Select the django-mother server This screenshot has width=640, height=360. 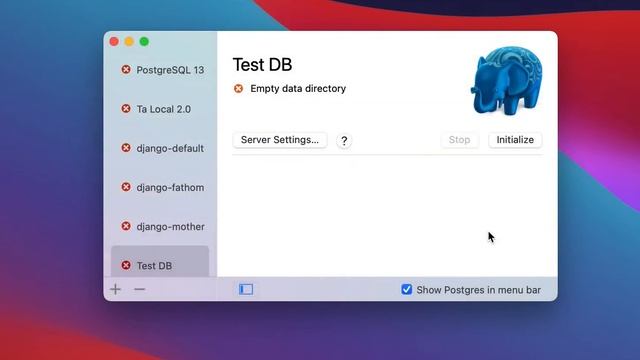160,226
